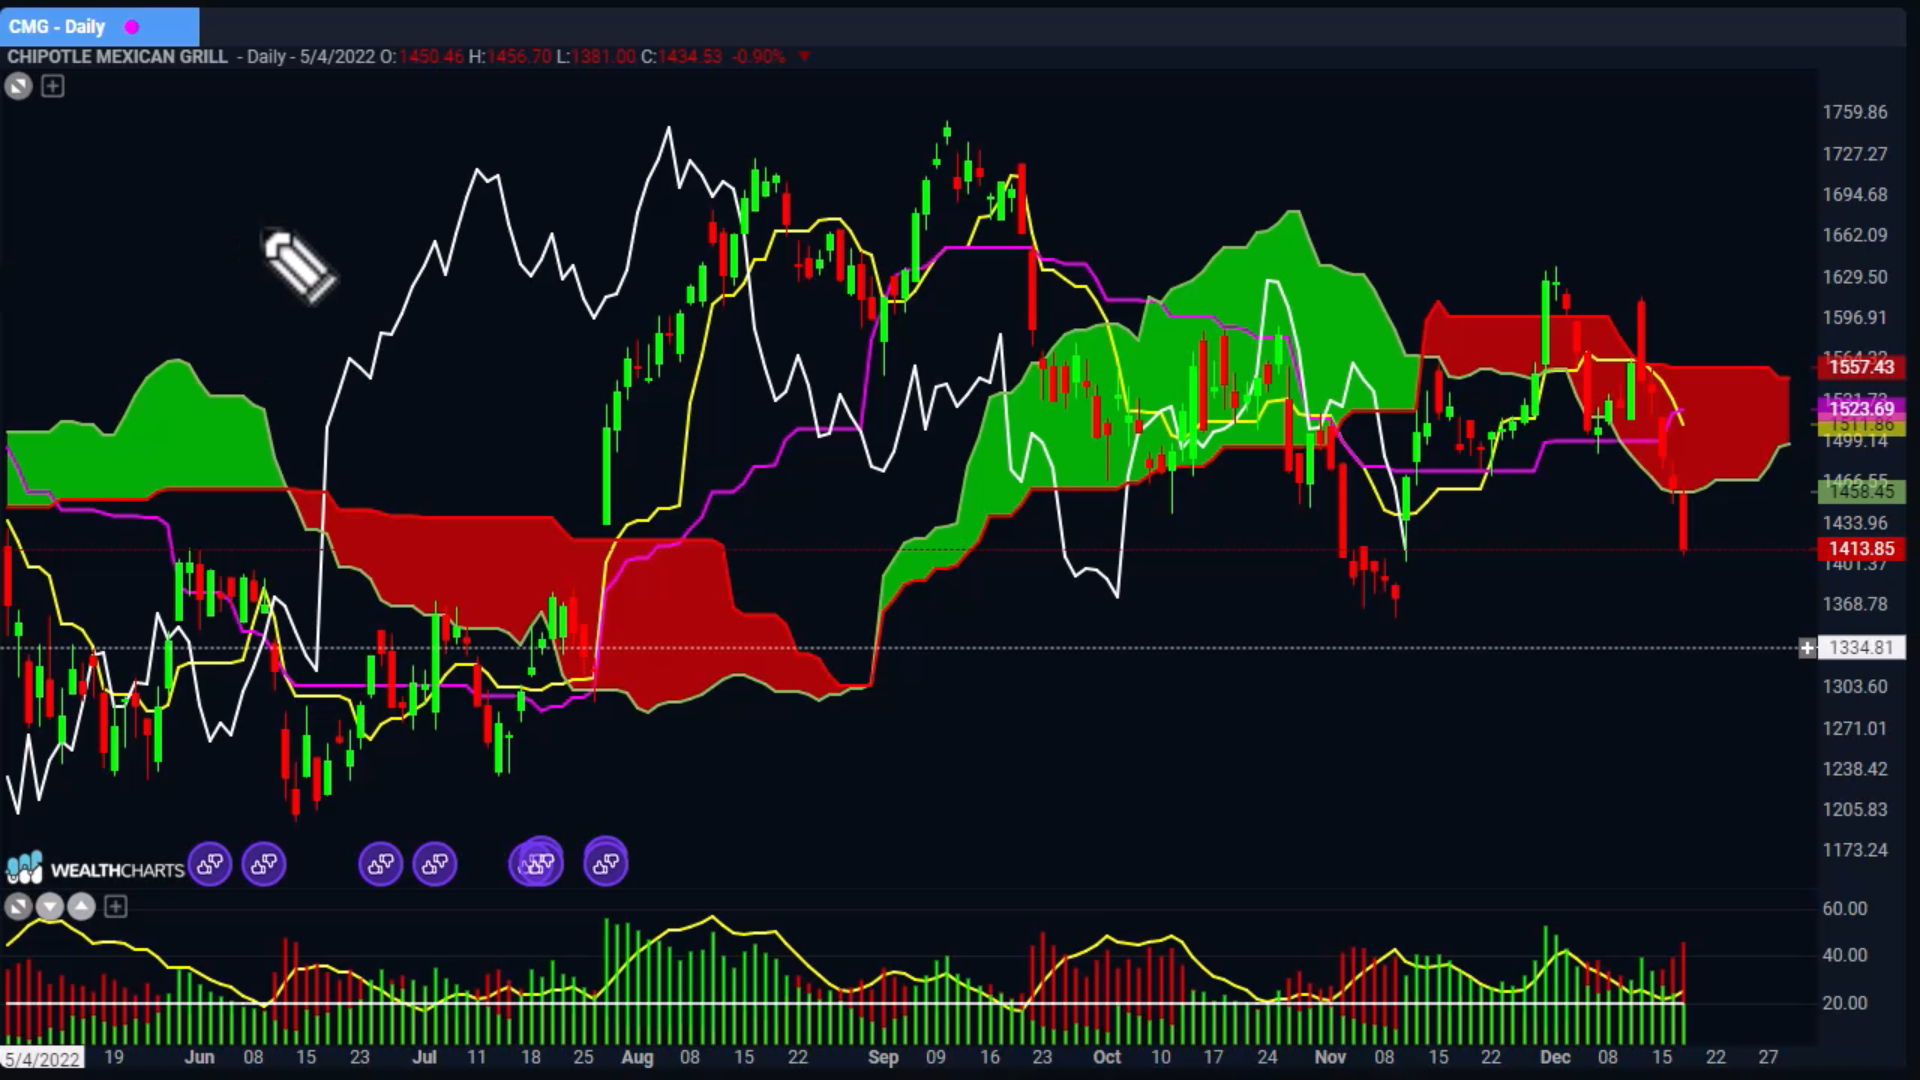
Task: Click the magenta 1523.69 price tag
Action: pos(1861,408)
